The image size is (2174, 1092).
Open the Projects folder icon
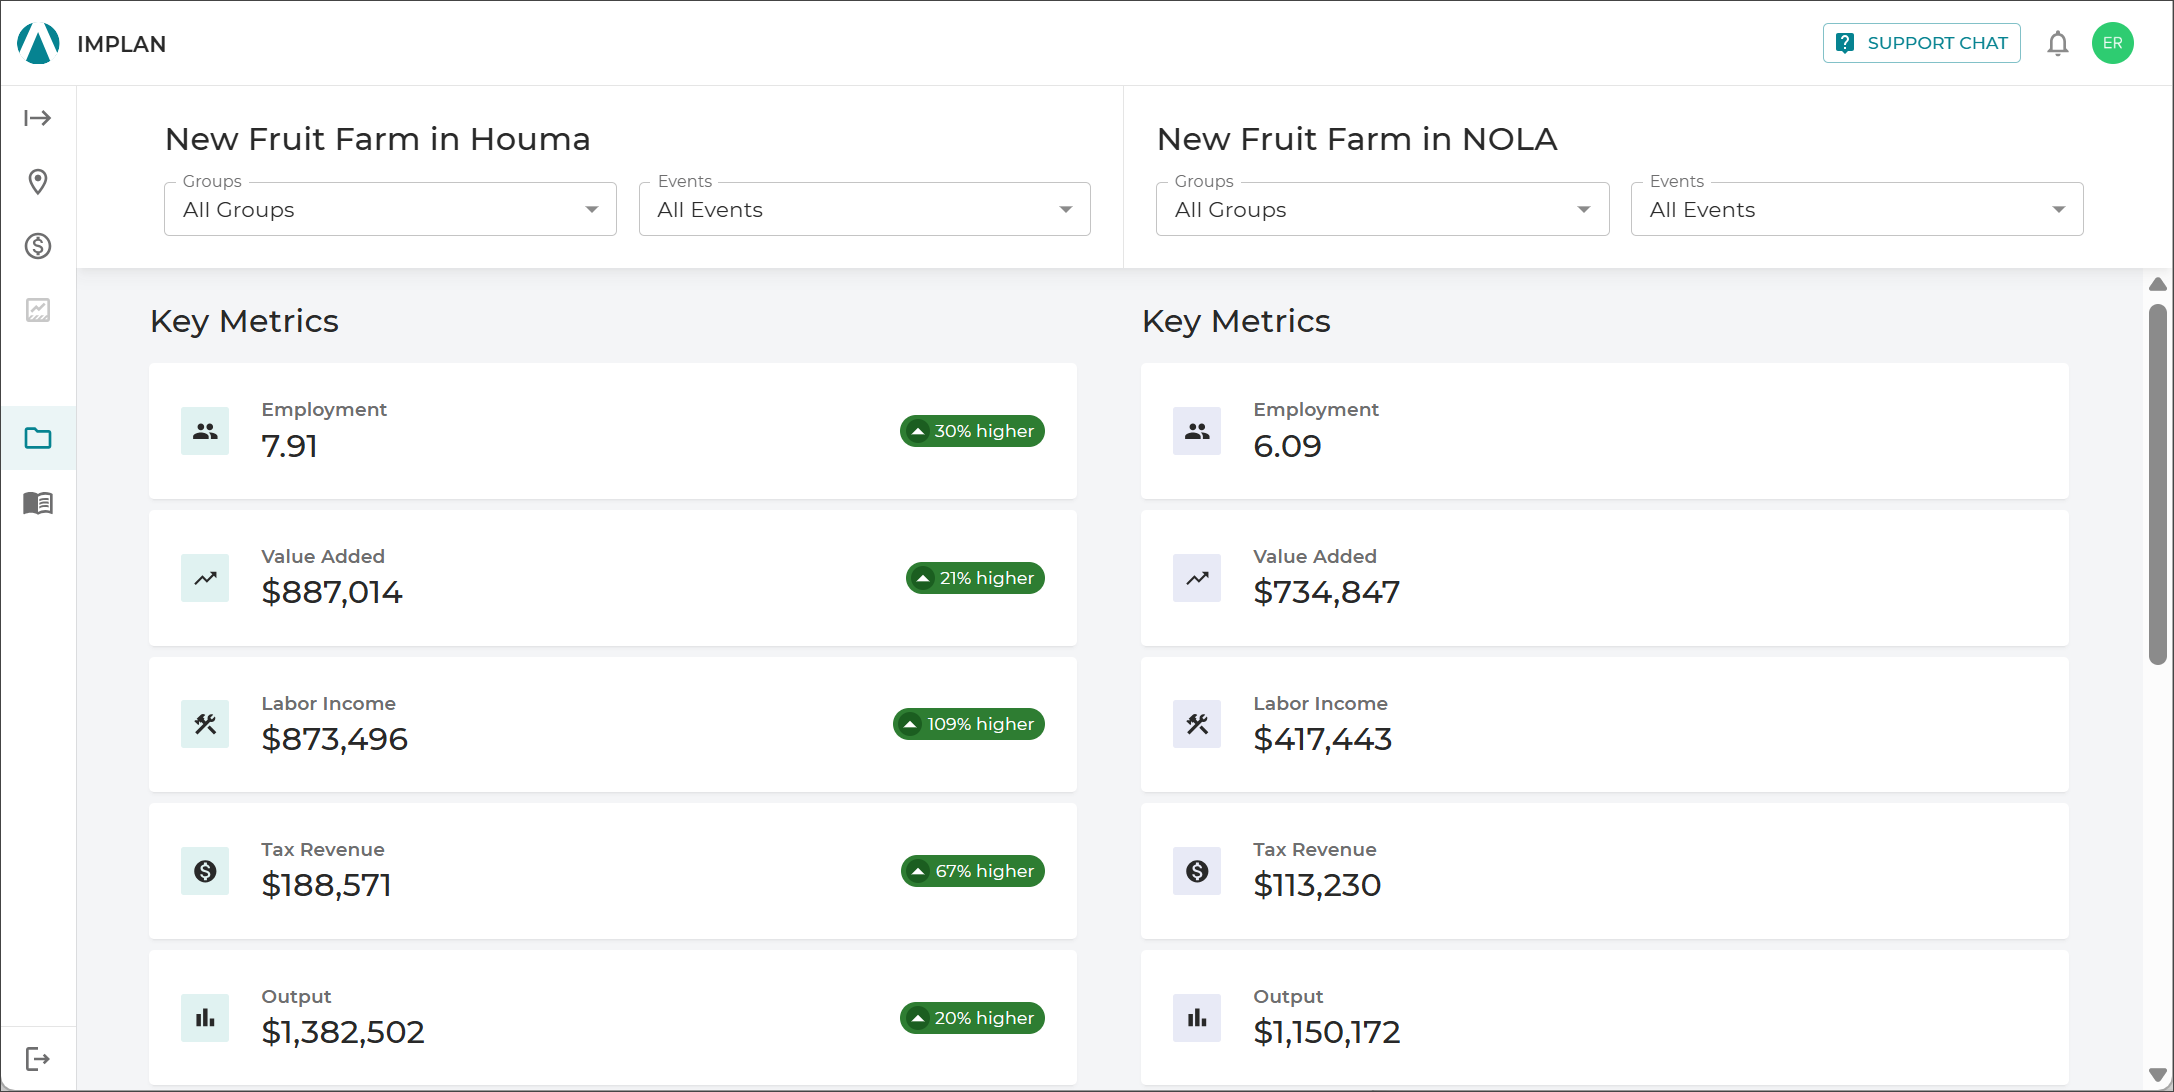38,438
